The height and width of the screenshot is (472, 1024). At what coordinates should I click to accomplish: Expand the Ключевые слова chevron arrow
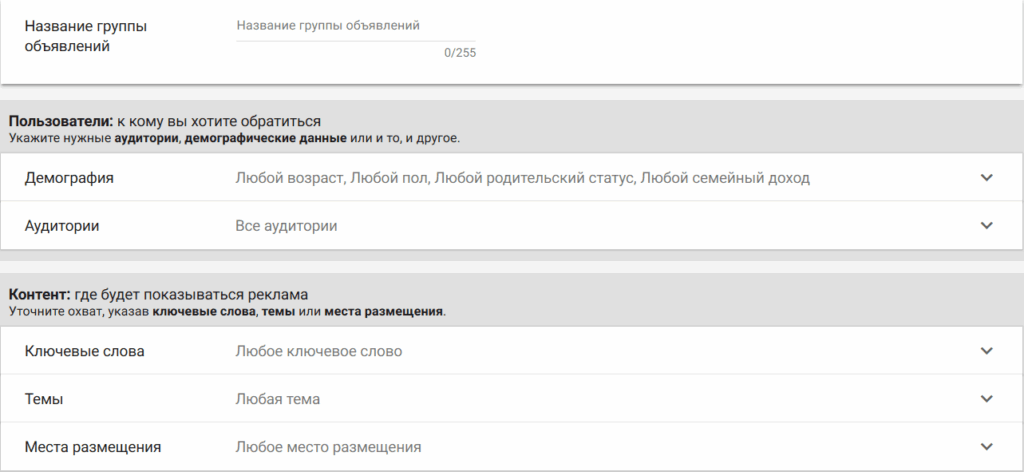987,351
